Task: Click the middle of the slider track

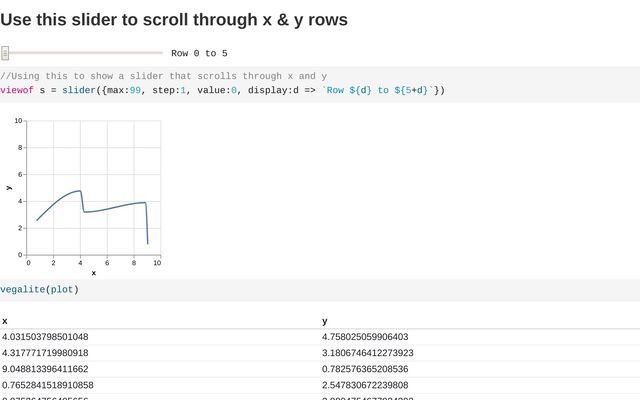Action: (82, 53)
